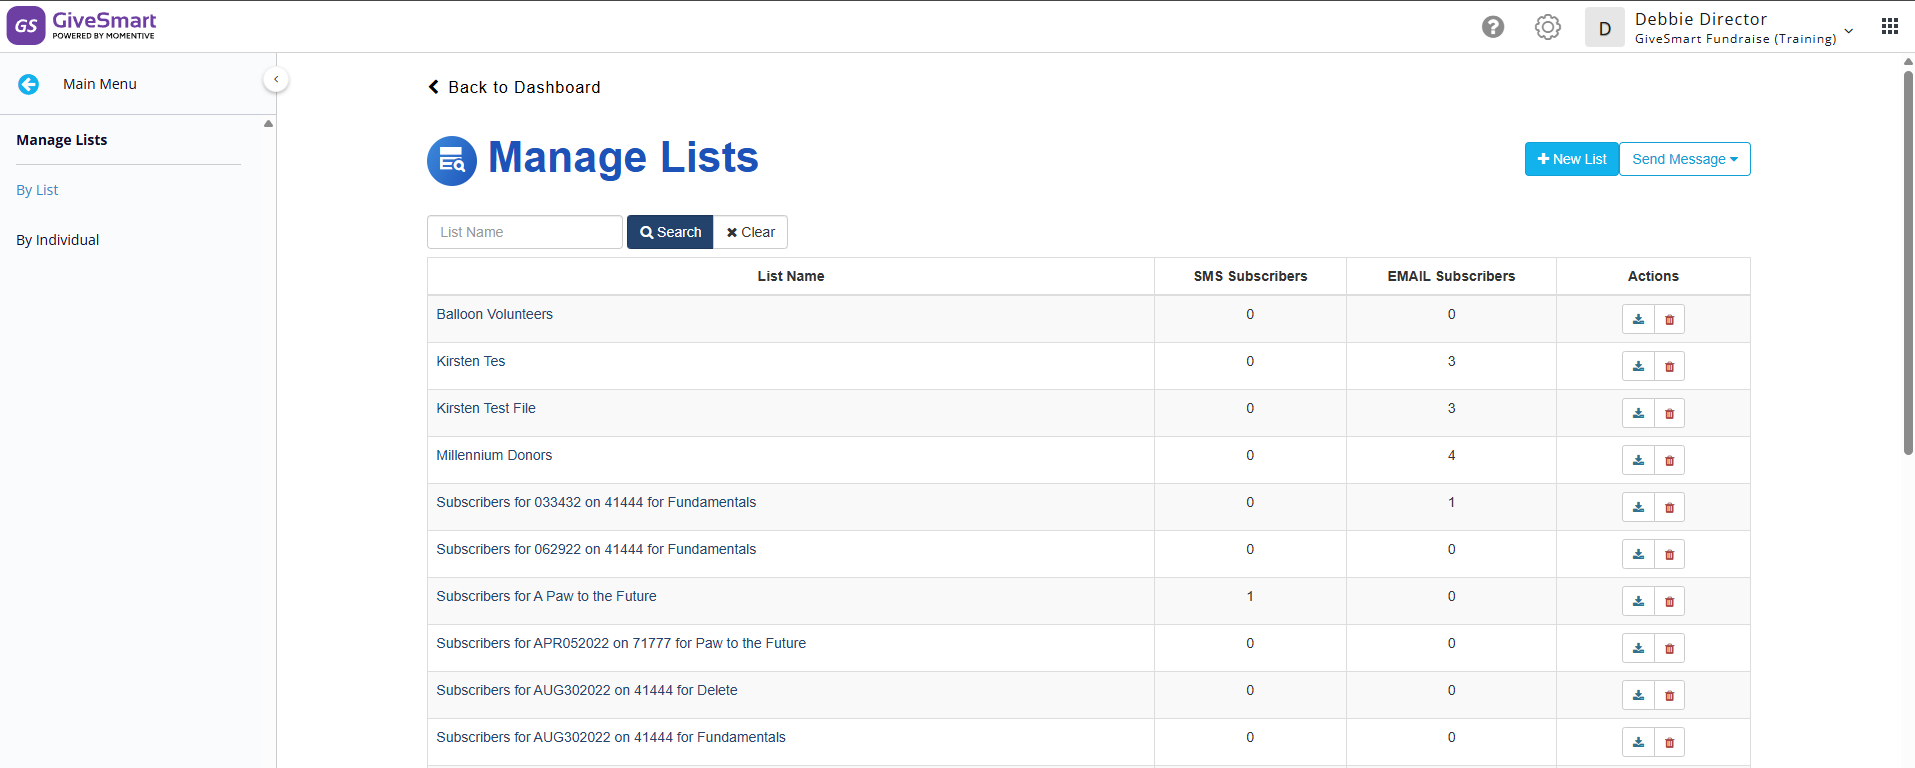This screenshot has height=768, width=1915.
Task: Open Subscribers for A Paw to the Future
Action: point(546,596)
